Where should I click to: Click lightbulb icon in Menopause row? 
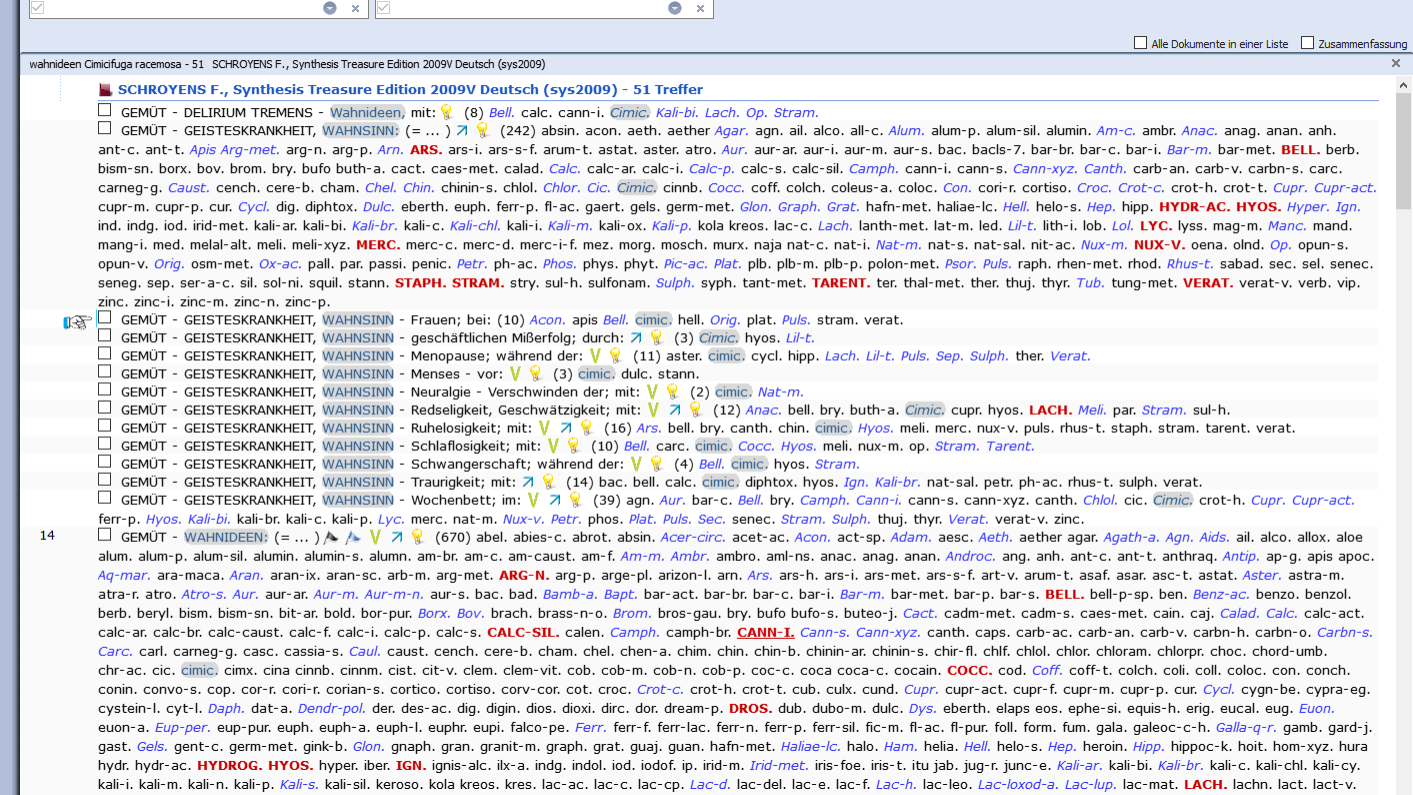click(615, 356)
